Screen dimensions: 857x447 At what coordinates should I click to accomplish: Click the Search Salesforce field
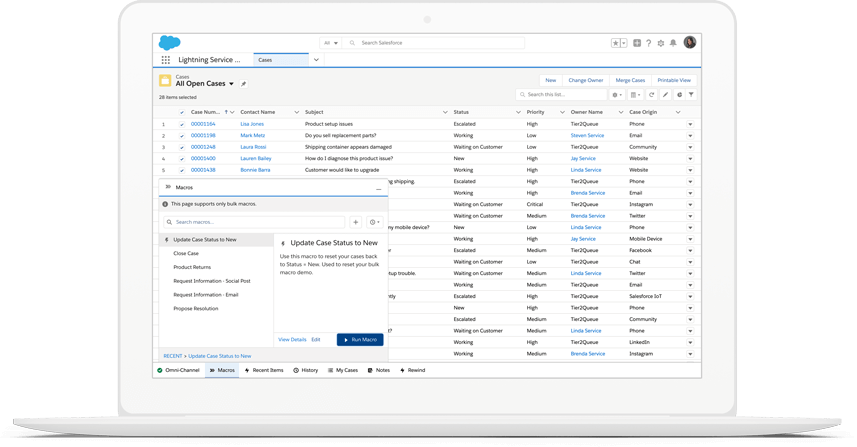click(x=433, y=43)
